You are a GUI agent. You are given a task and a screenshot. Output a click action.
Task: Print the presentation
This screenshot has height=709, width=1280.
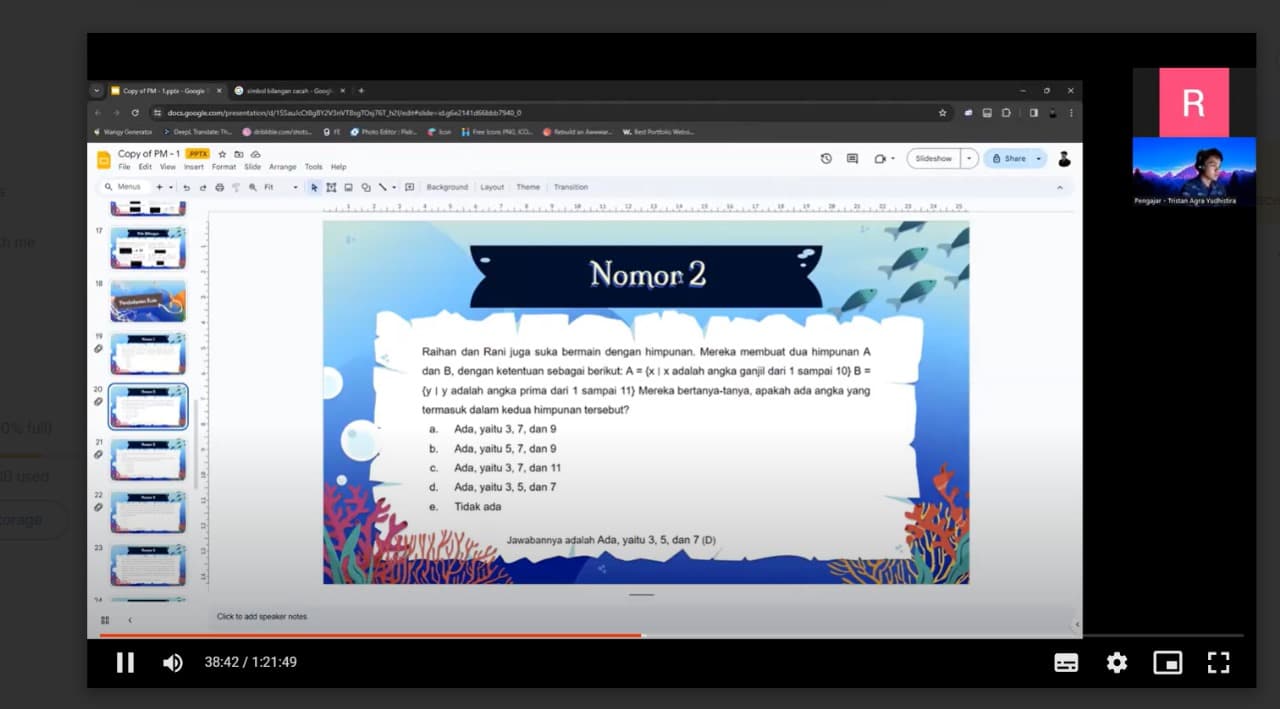coord(219,187)
